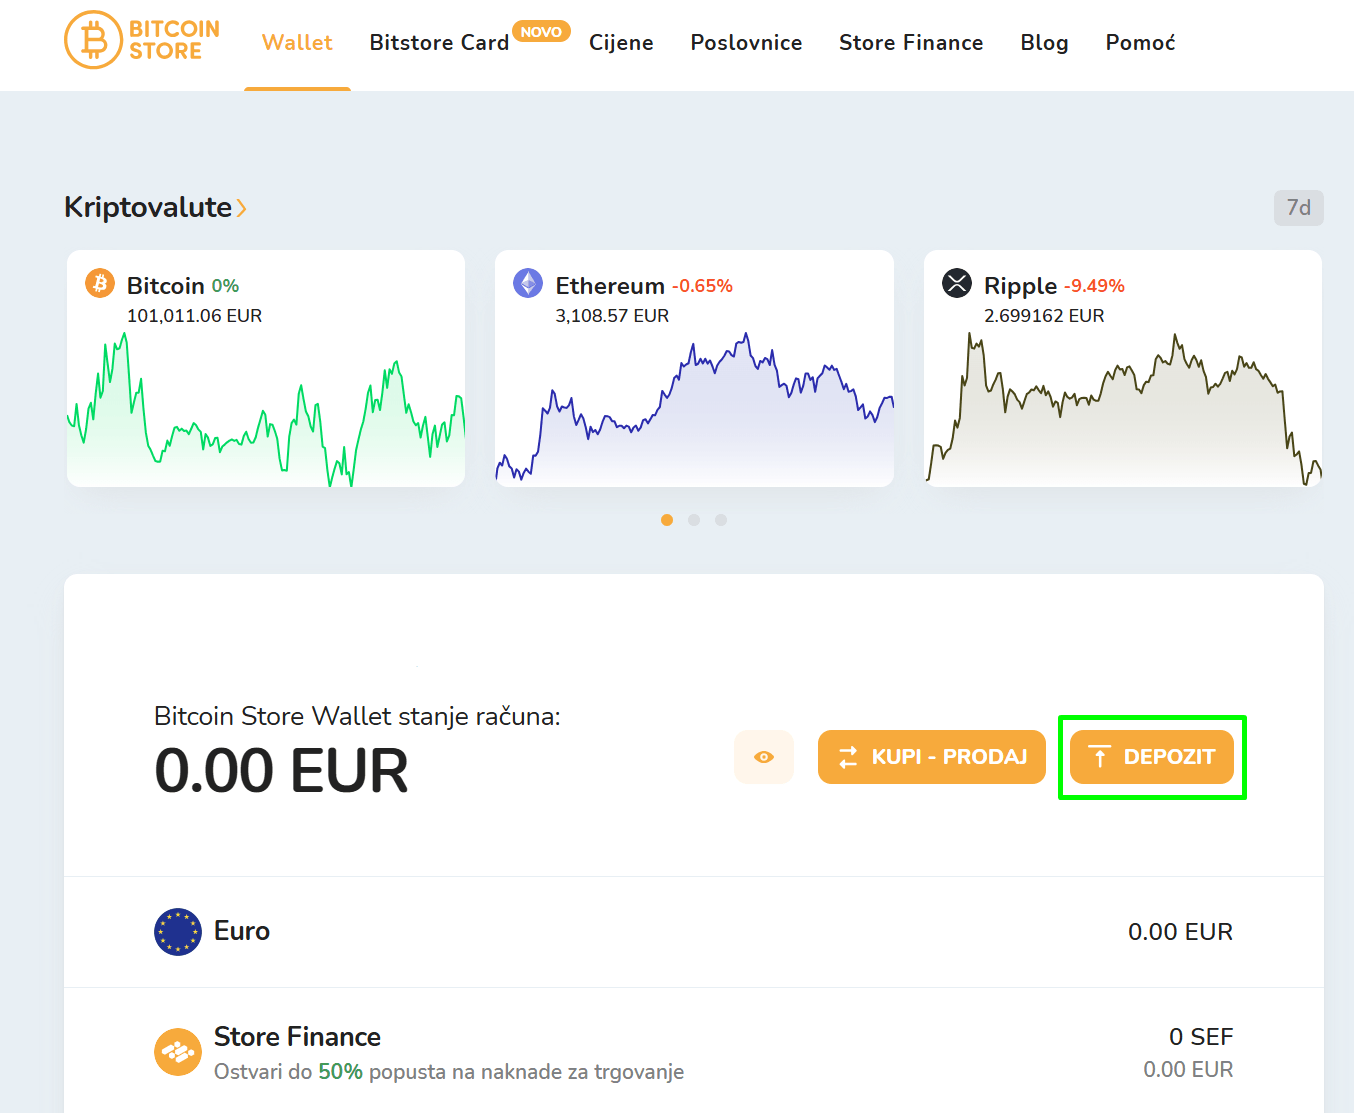1354x1113 pixels.
Task: Open the Ethereum price chart card
Action: click(x=694, y=400)
